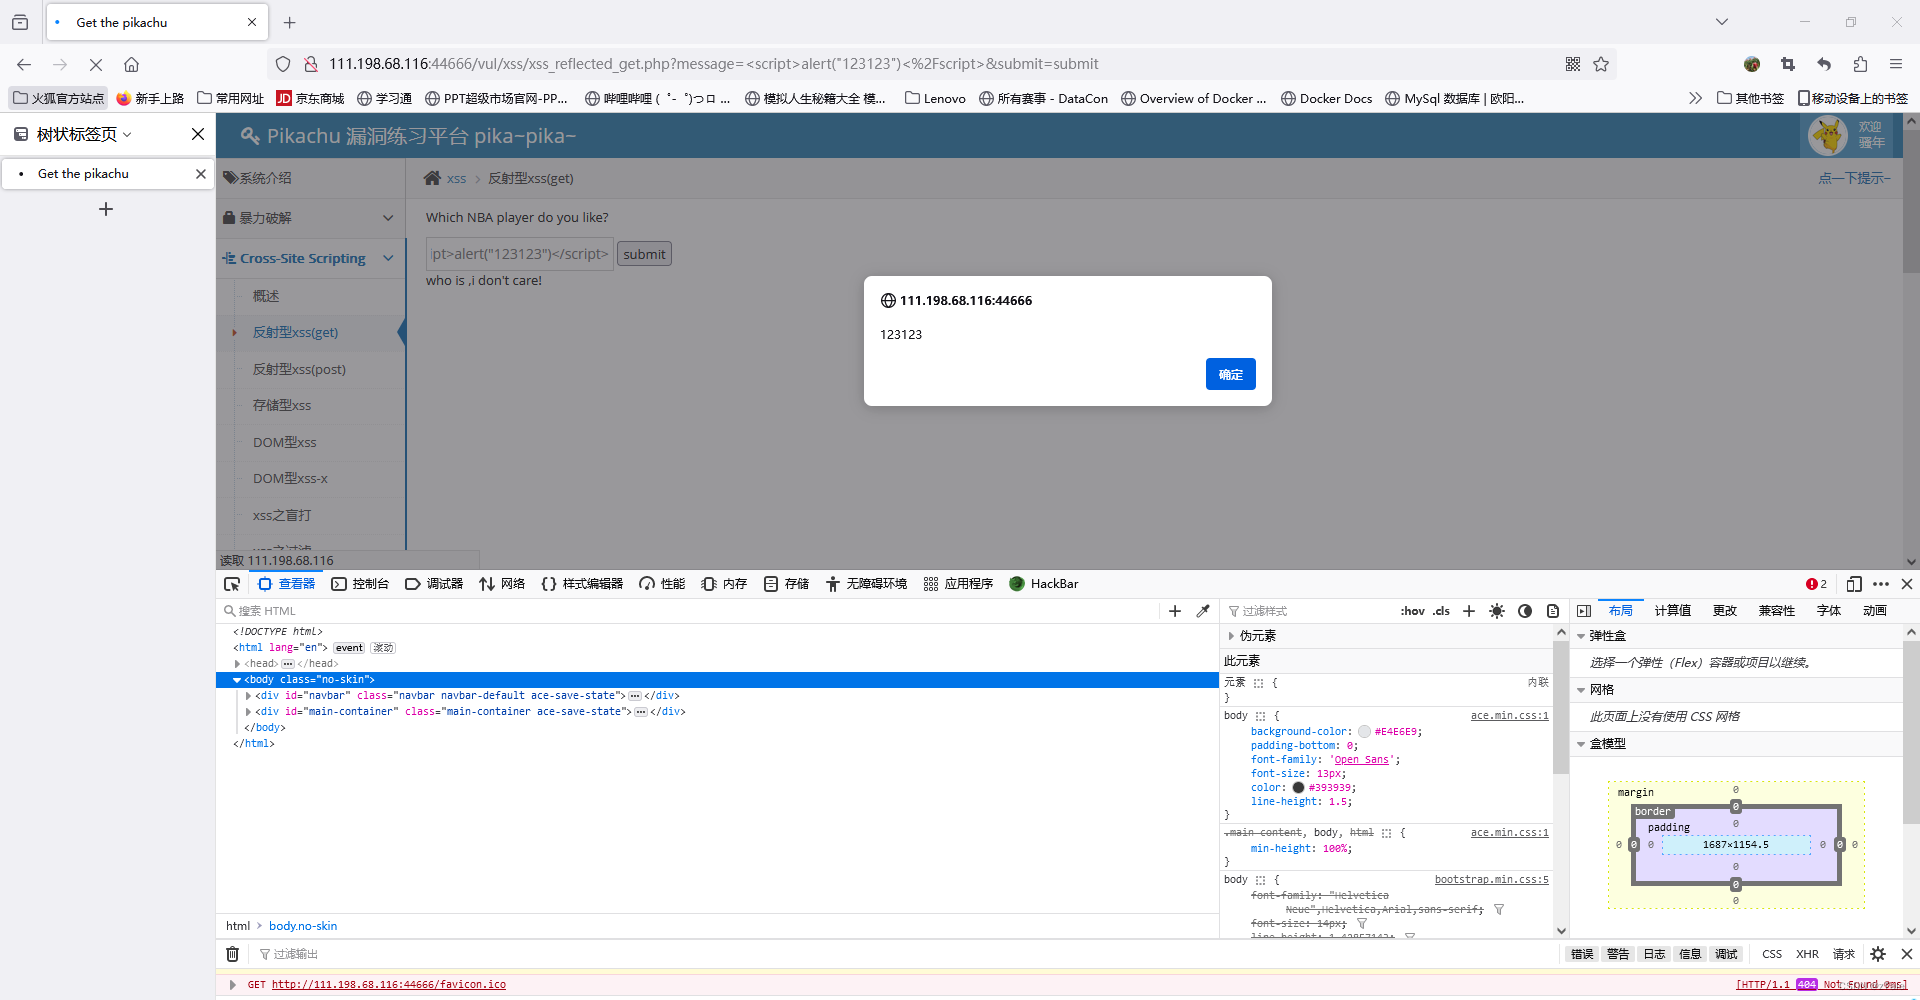Image resolution: width=1920 pixels, height=1000 pixels.
Task: Open 京东商城 bookmark
Action: (310, 98)
